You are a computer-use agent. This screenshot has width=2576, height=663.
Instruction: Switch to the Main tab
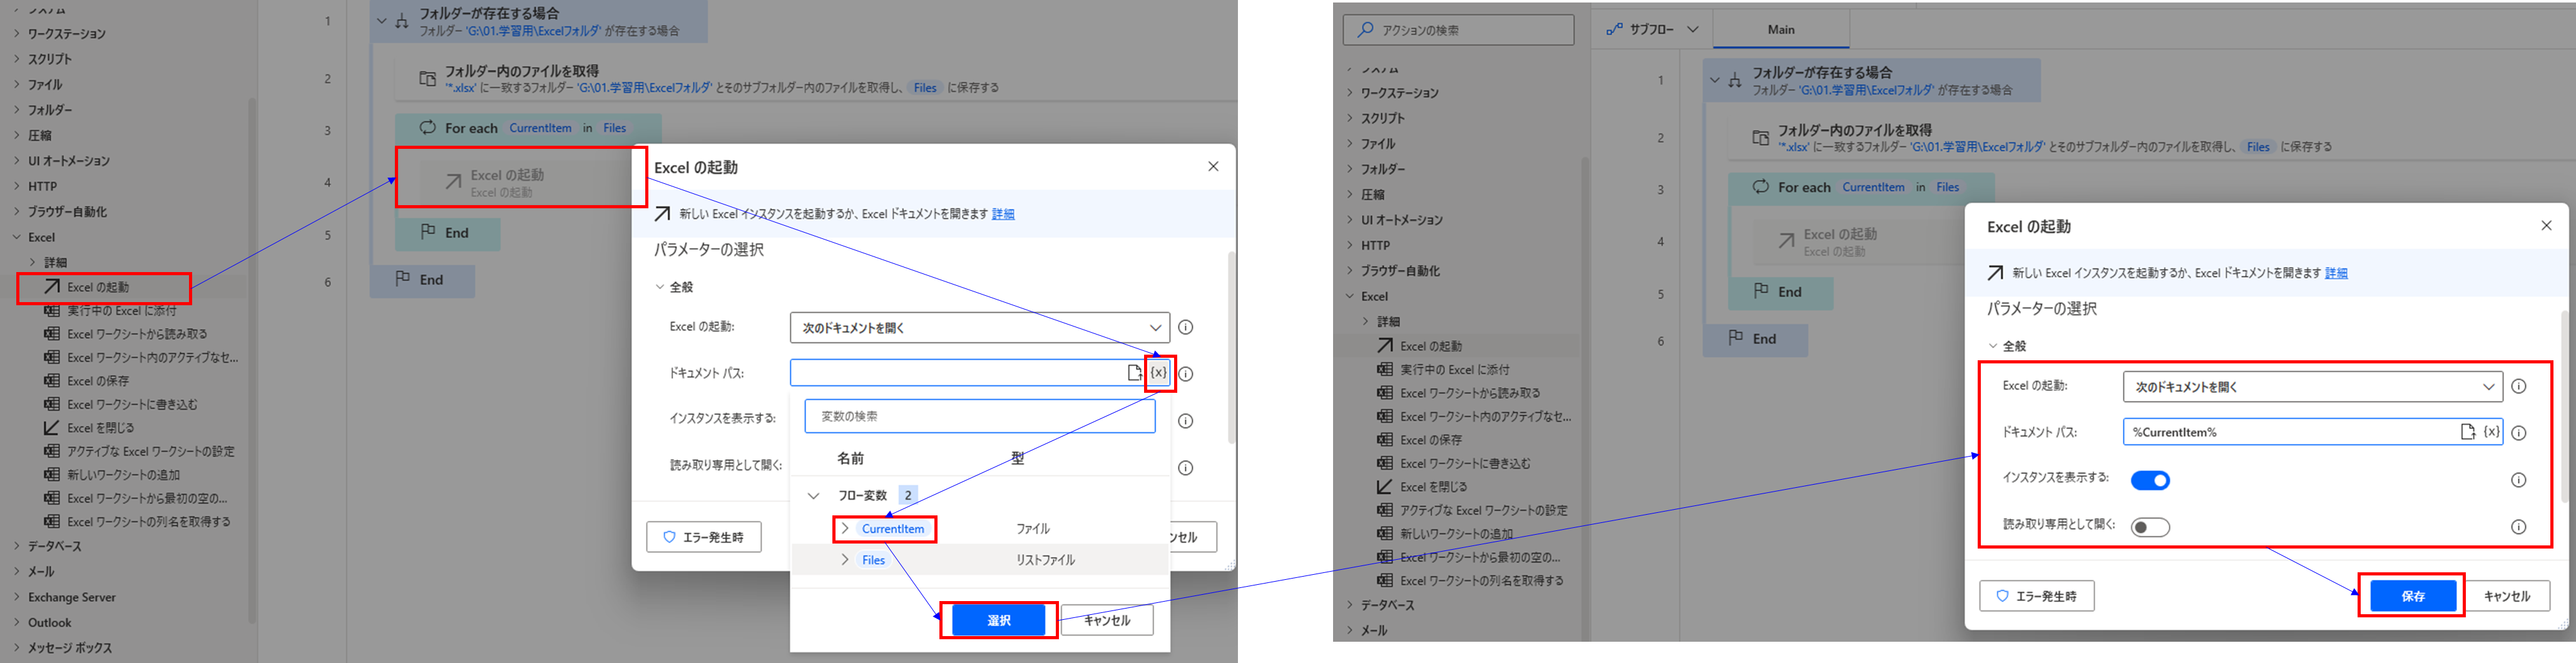pos(1781,30)
